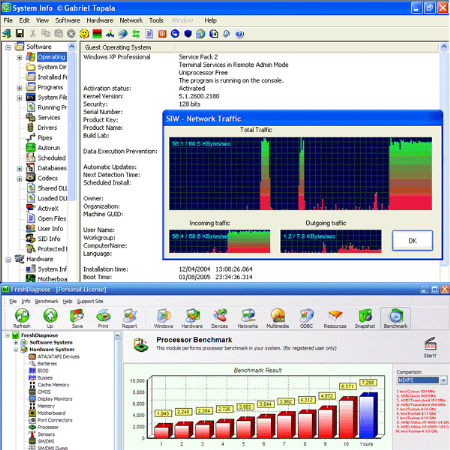Open the Multimedia icon in FreshDiagnose toolbar

point(278,318)
